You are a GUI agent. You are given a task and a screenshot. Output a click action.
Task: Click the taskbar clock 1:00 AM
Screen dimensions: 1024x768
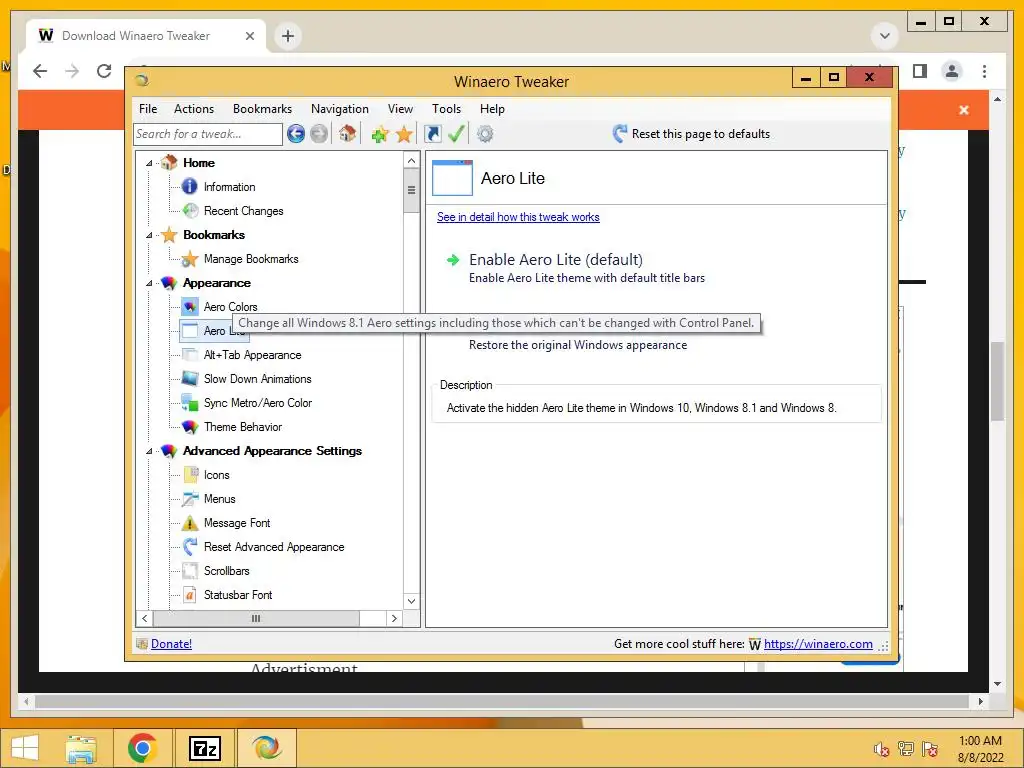[980, 741]
